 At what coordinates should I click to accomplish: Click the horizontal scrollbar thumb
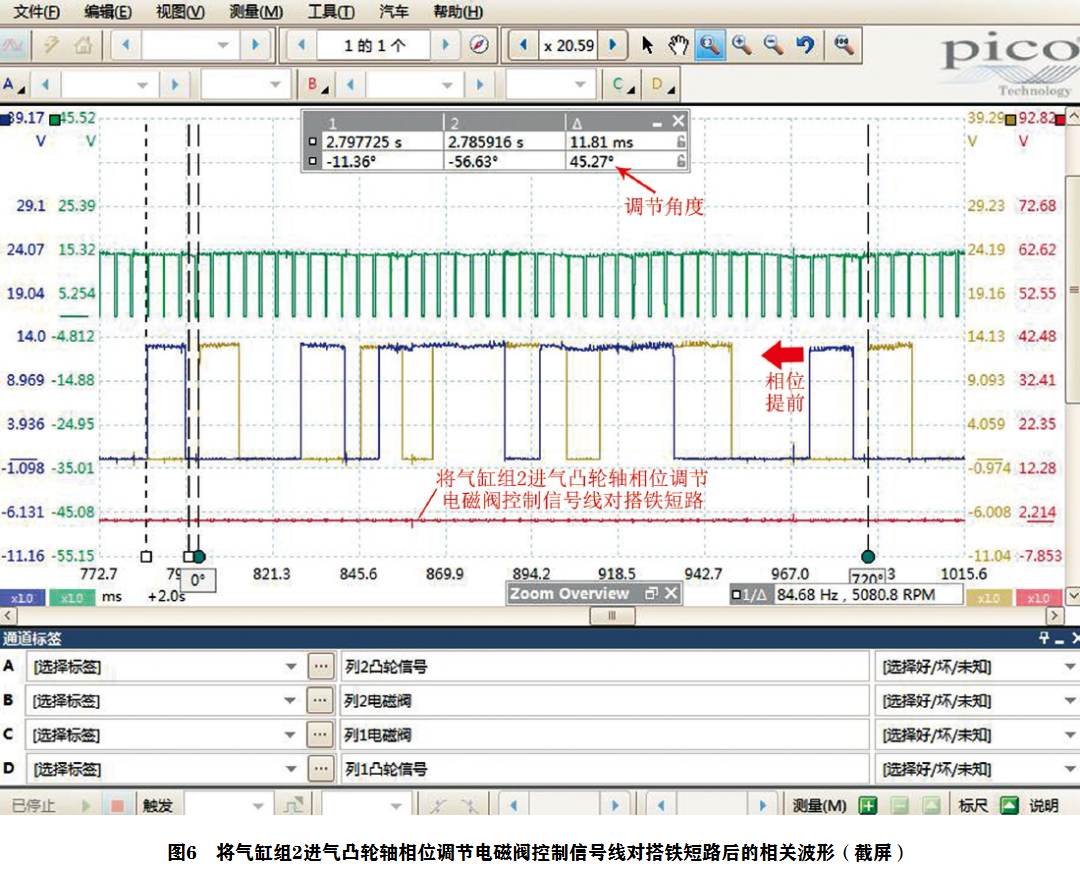tap(612, 616)
